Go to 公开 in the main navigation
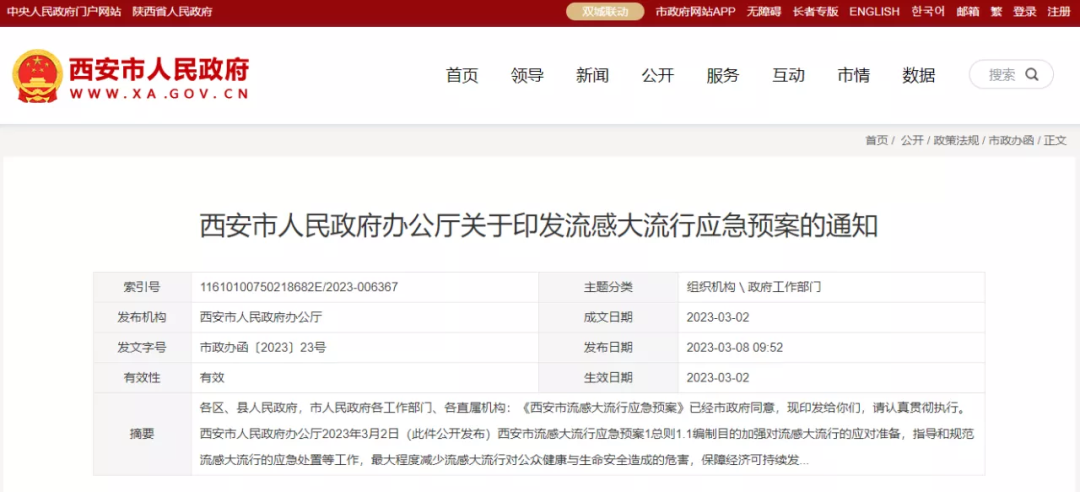This screenshot has height=492, width=1080. pyautogui.click(x=658, y=76)
